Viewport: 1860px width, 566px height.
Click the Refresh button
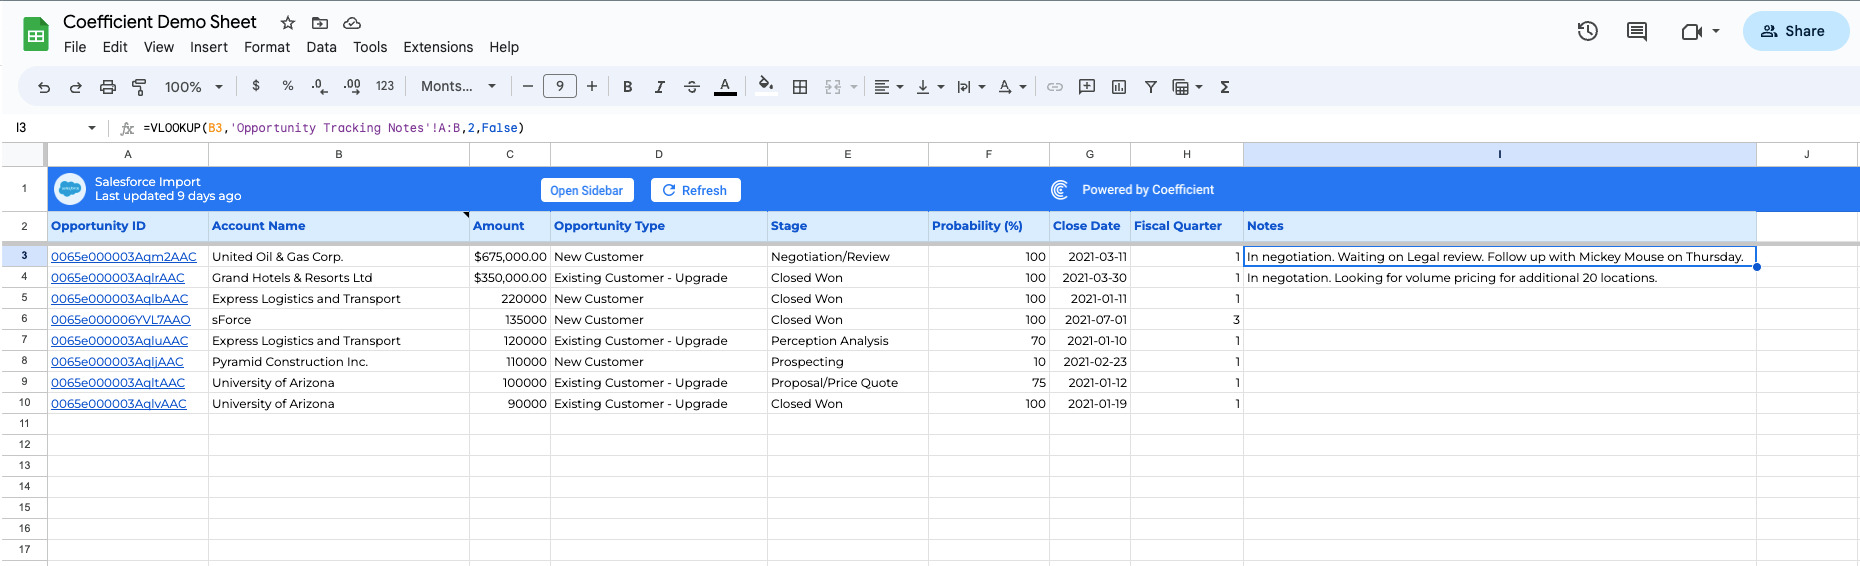pyautogui.click(x=695, y=190)
